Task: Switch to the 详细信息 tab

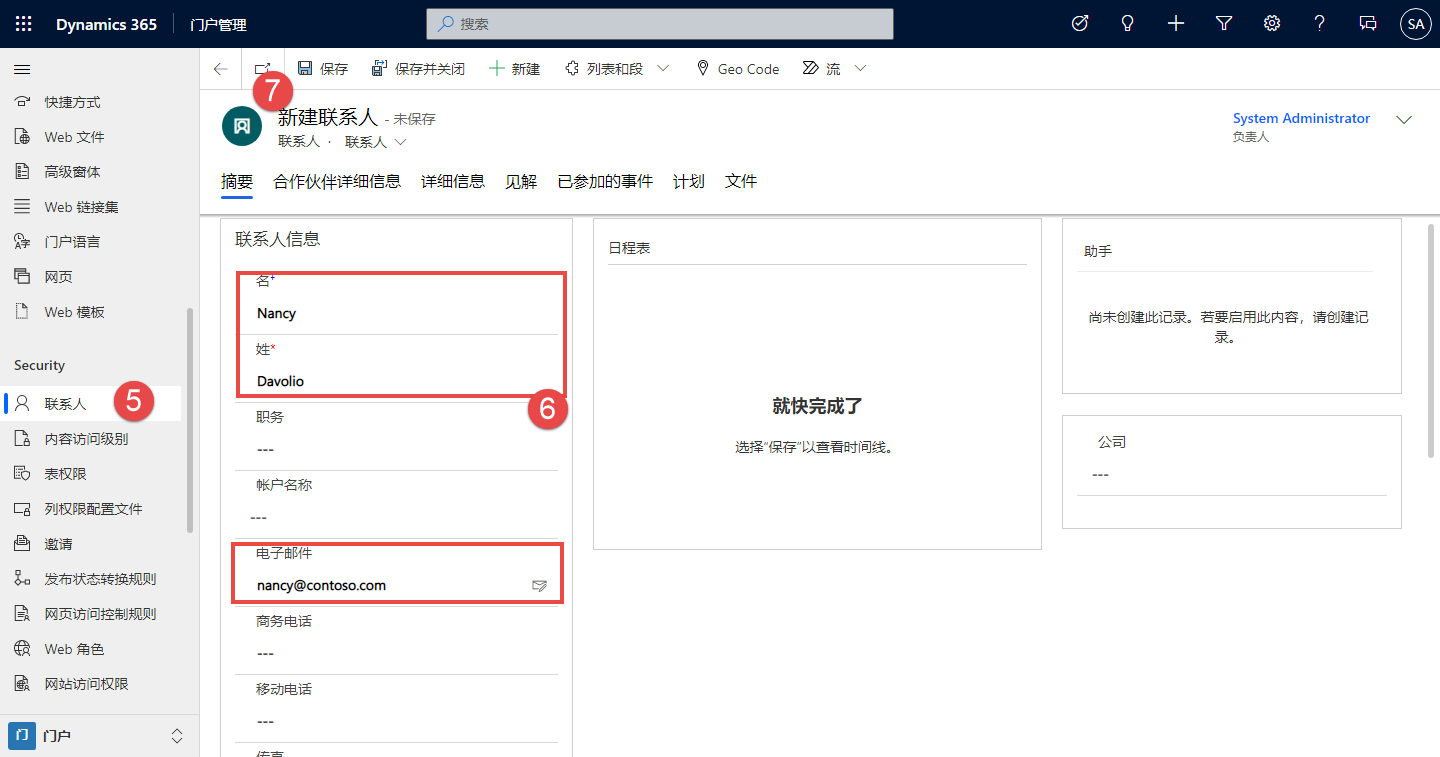Action: pyautogui.click(x=452, y=182)
